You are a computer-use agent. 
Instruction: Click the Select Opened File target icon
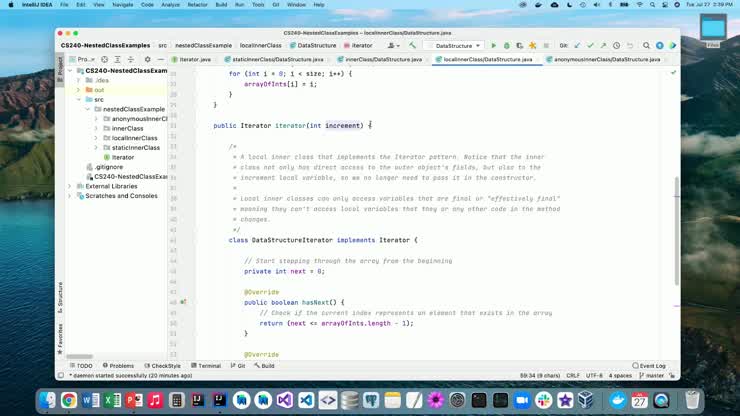pos(104,59)
